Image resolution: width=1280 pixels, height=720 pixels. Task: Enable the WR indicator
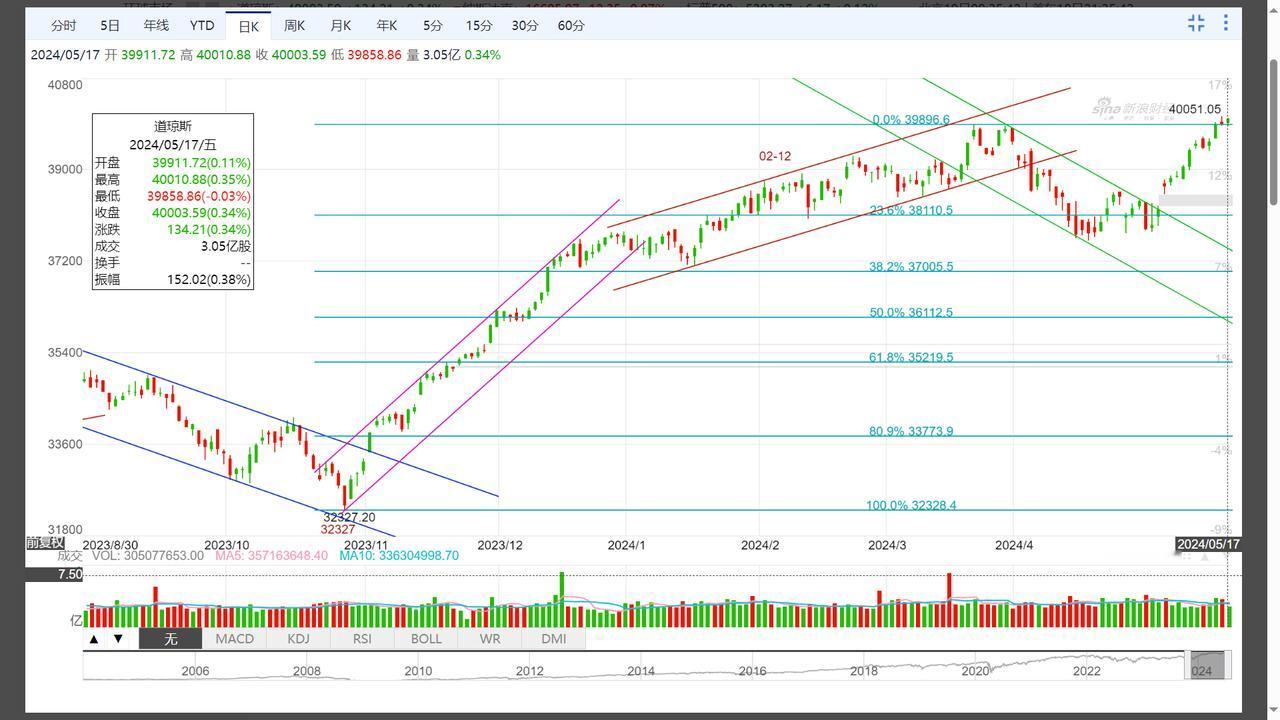[490, 638]
